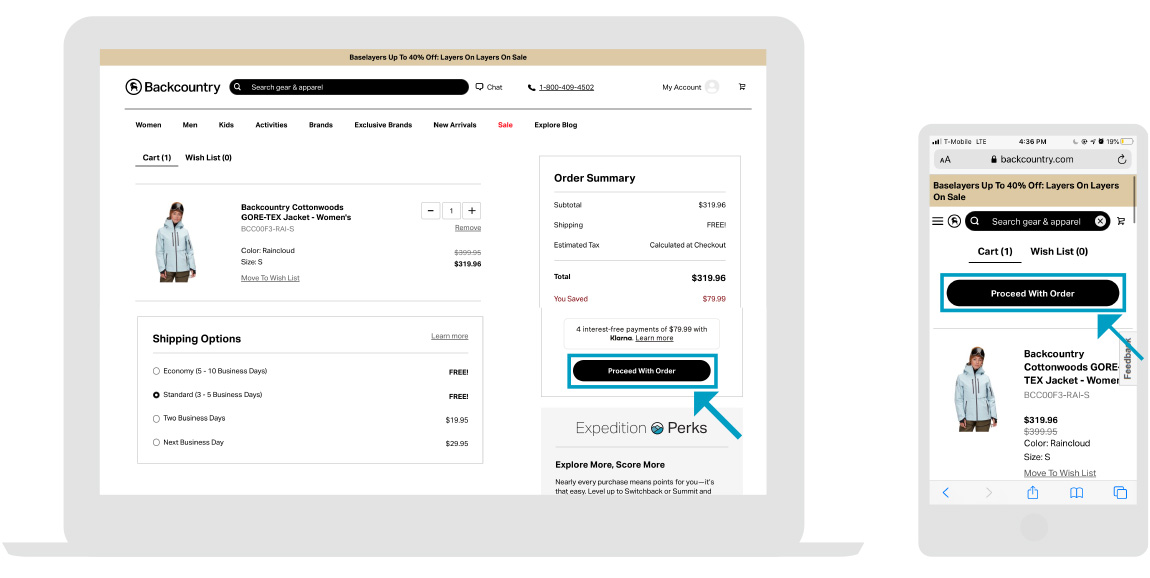Viewport: 1150px width, 578px height.
Task: Open Explore Blog navigation item
Action: (556, 125)
